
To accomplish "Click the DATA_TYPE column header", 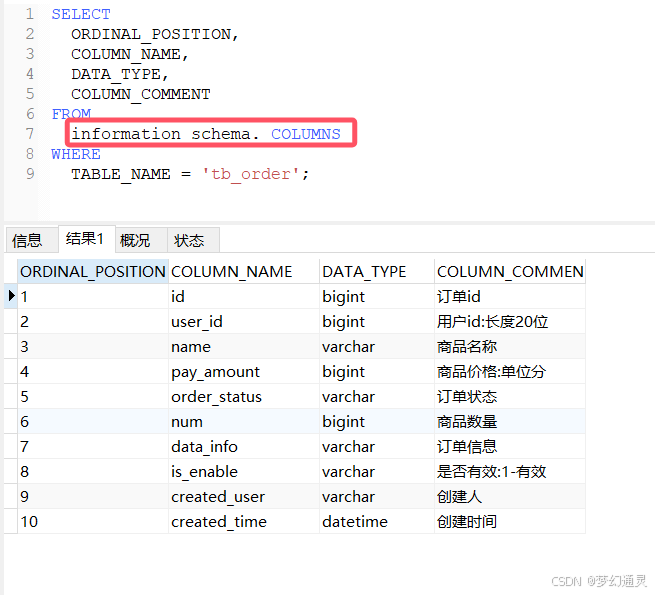I will [x=377, y=272].
